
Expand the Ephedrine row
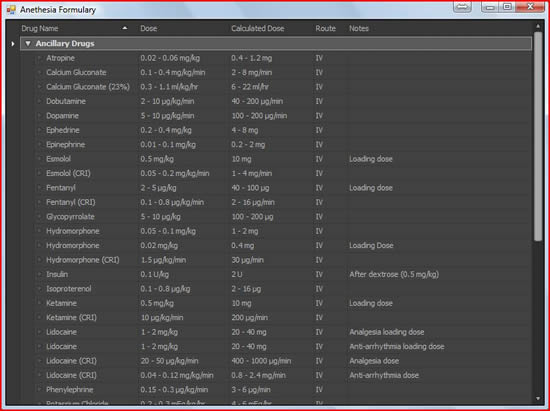point(39,130)
